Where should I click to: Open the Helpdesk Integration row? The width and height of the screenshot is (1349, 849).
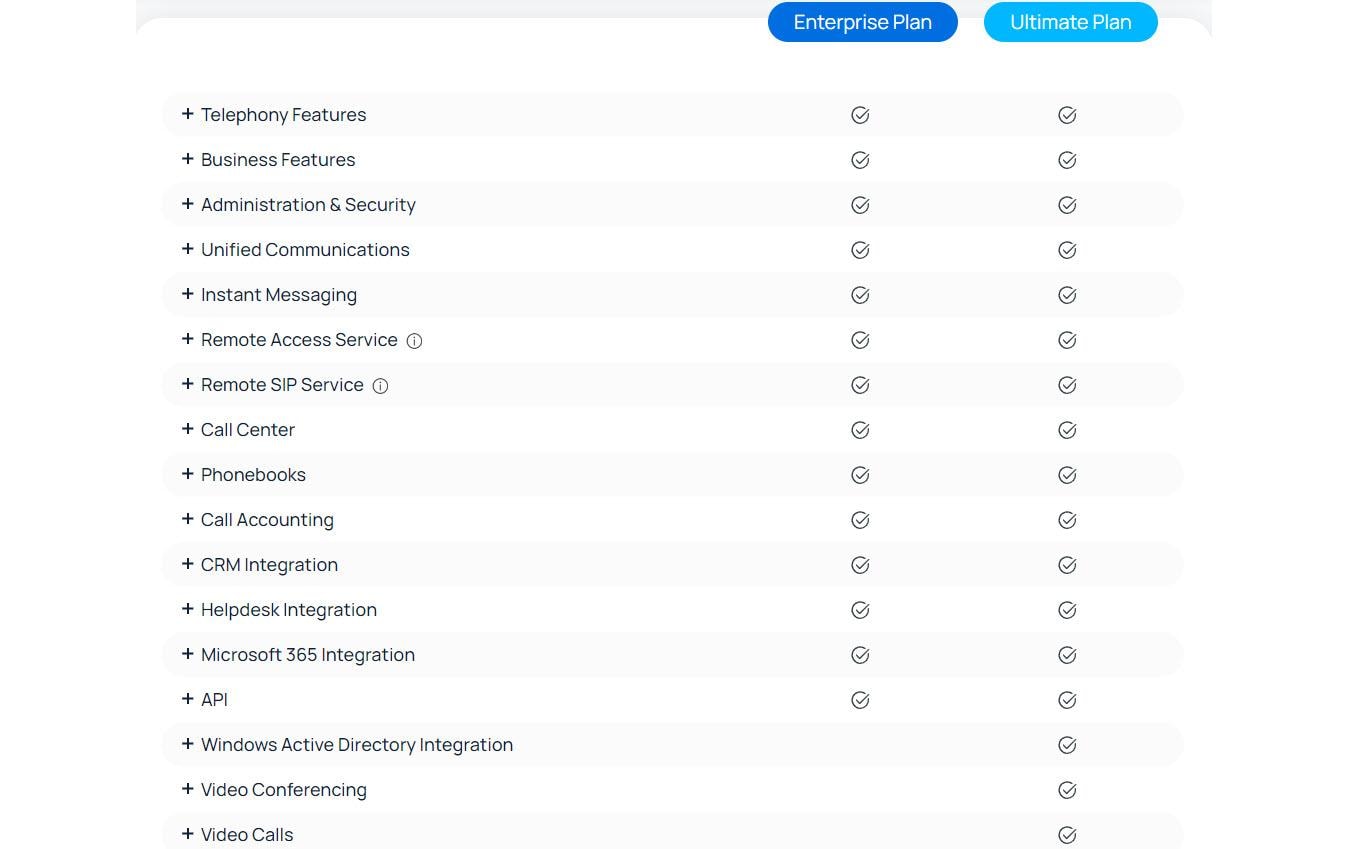[288, 610]
